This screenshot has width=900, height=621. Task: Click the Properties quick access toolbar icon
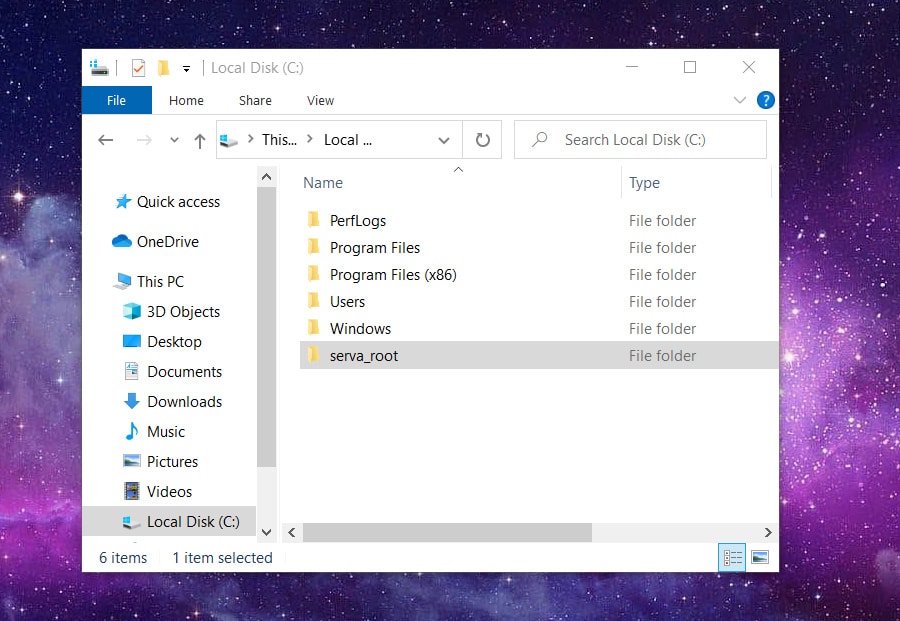tap(138, 68)
